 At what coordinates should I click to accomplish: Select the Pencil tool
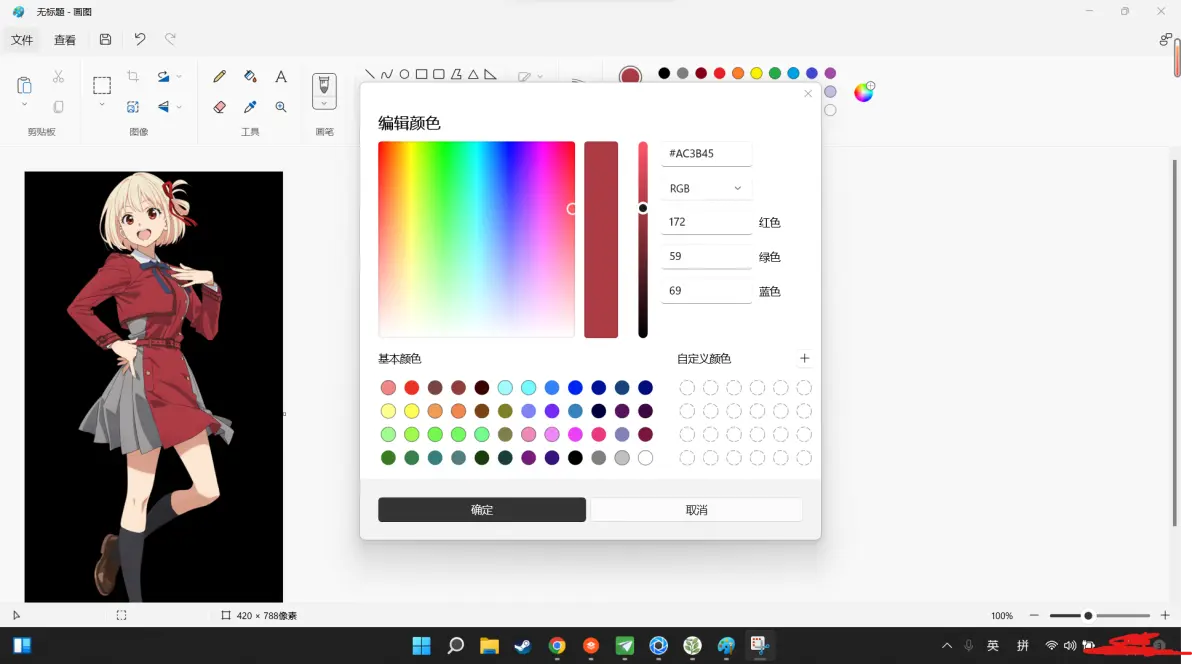coord(220,76)
